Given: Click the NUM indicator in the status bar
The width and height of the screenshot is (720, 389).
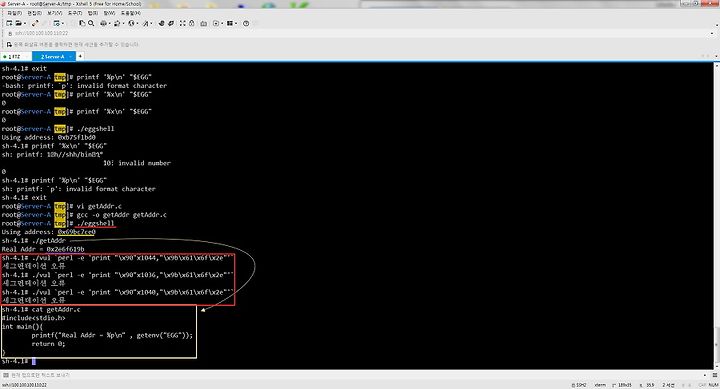Looking at the screenshot, I should pos(714,385).
